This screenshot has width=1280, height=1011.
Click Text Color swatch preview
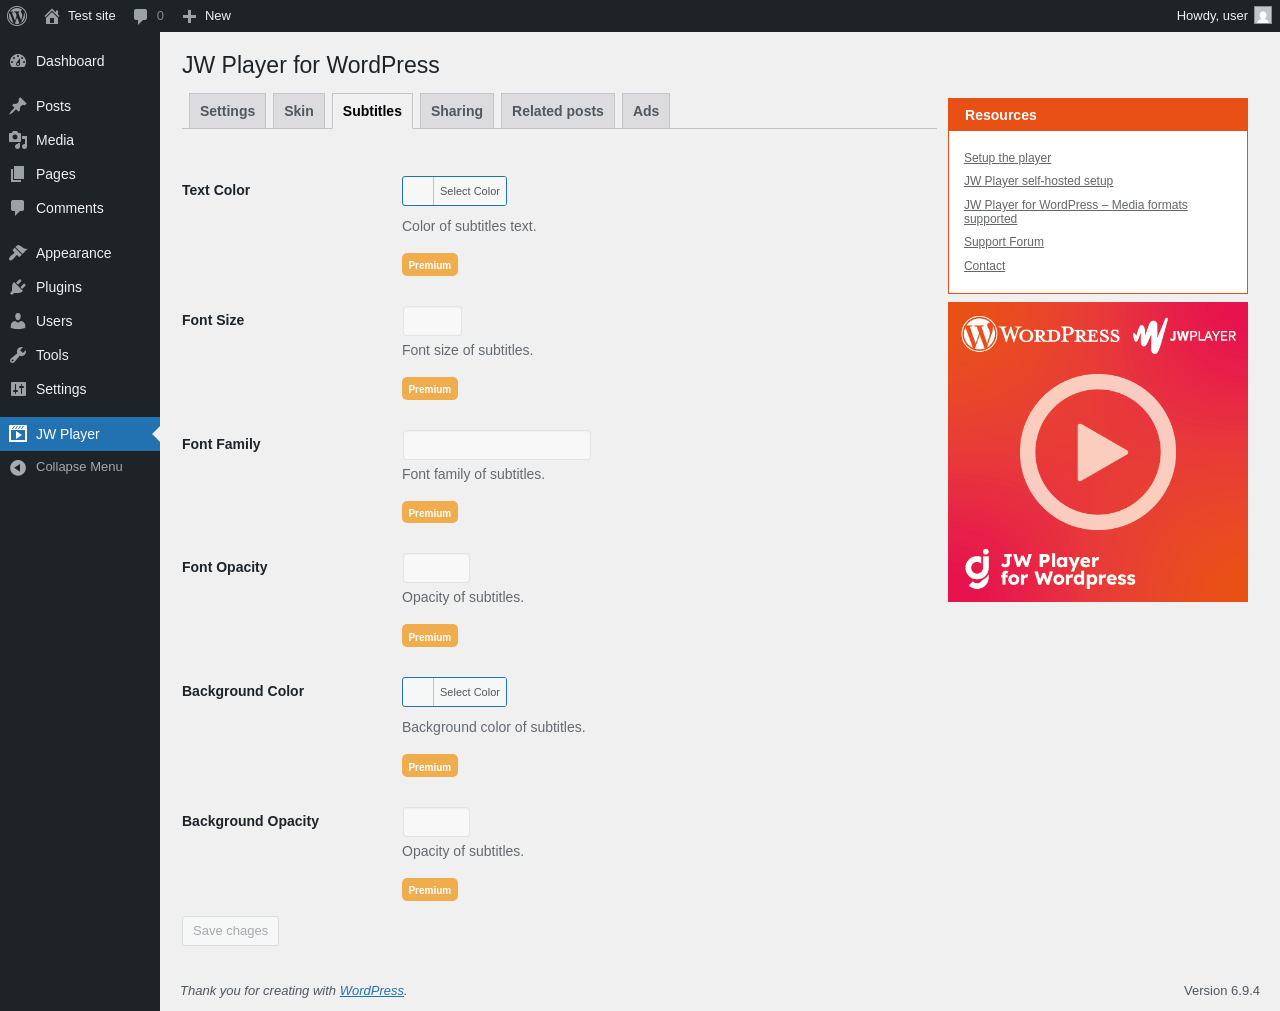pyautogui.click(x=418, y=191)
